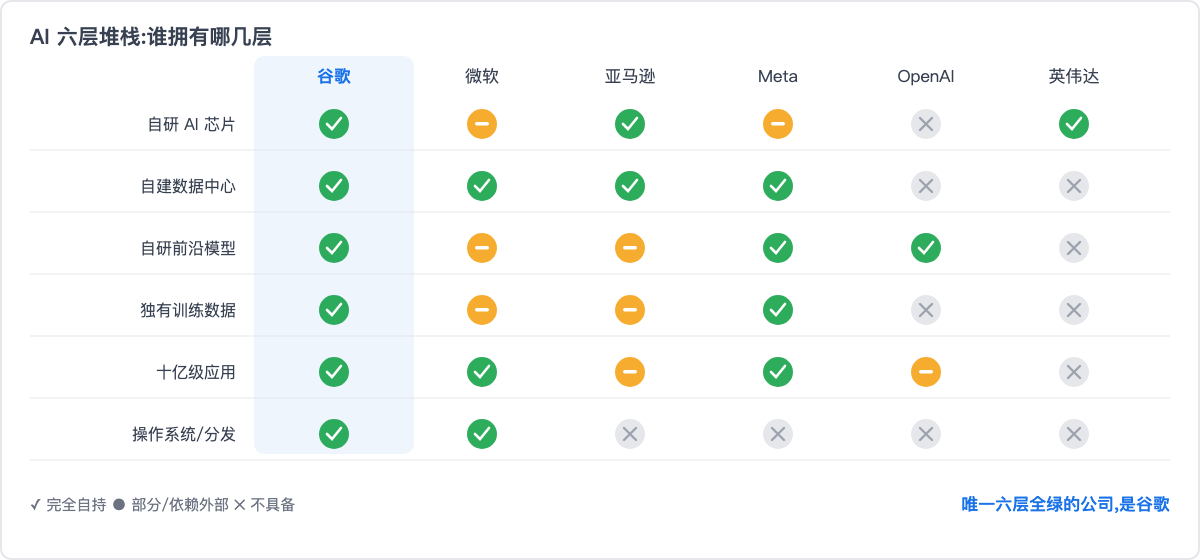Click gray X for OpenAI 操作系统/分发
Image resolution: width=1200 pixels, height=560 pixels.
tap(926, 434)
